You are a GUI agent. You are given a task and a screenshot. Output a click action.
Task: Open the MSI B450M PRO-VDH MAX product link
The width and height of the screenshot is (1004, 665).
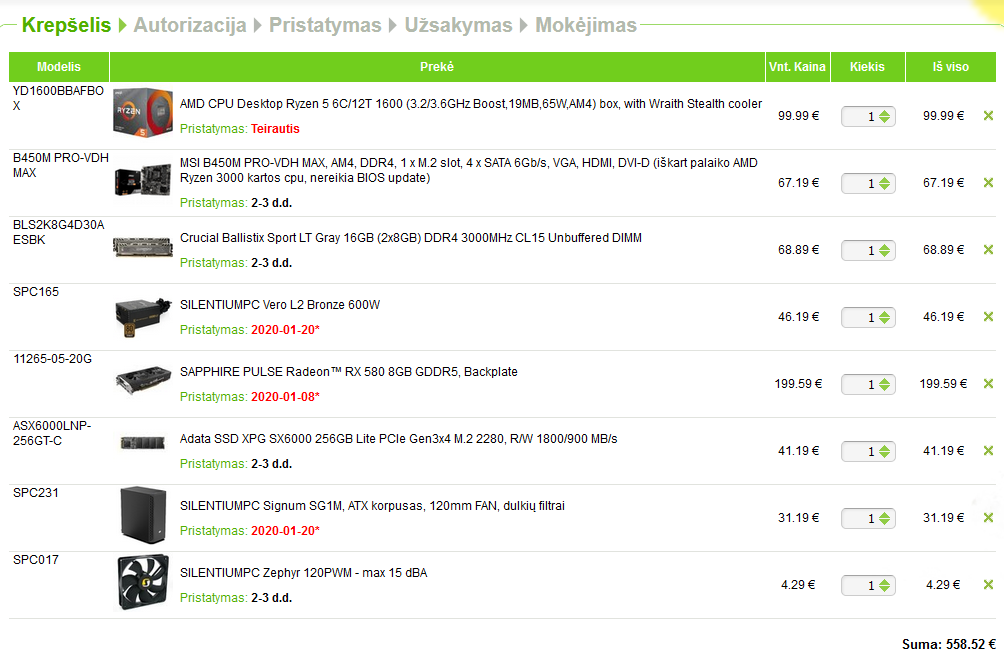pyautogui.click(x=469, y=170)
